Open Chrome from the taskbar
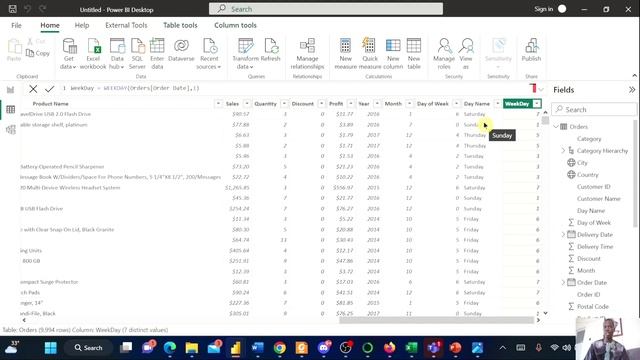The width and height of the screenshot is (640, 360). (280, 348)
